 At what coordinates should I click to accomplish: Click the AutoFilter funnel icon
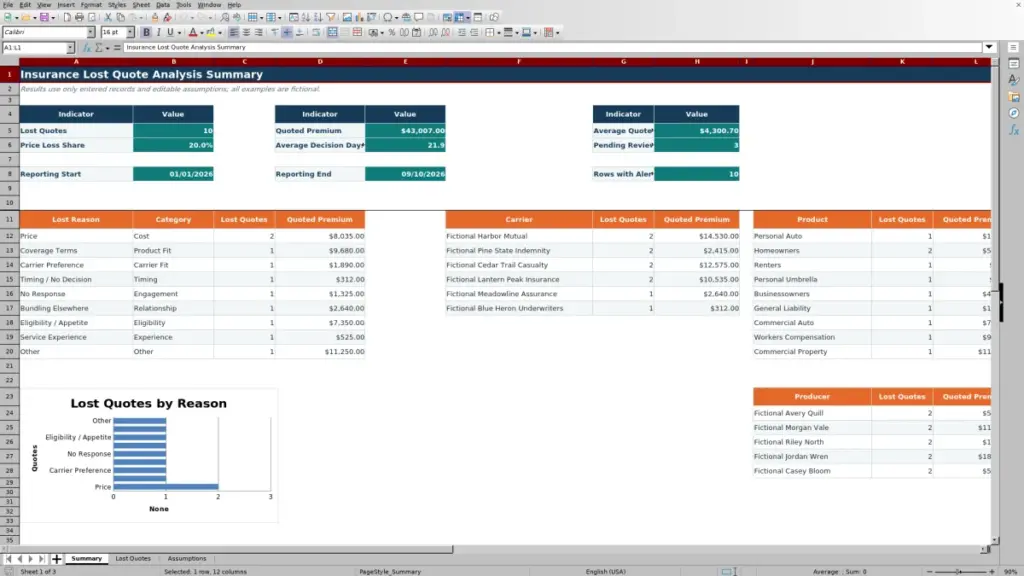point(331,18)
